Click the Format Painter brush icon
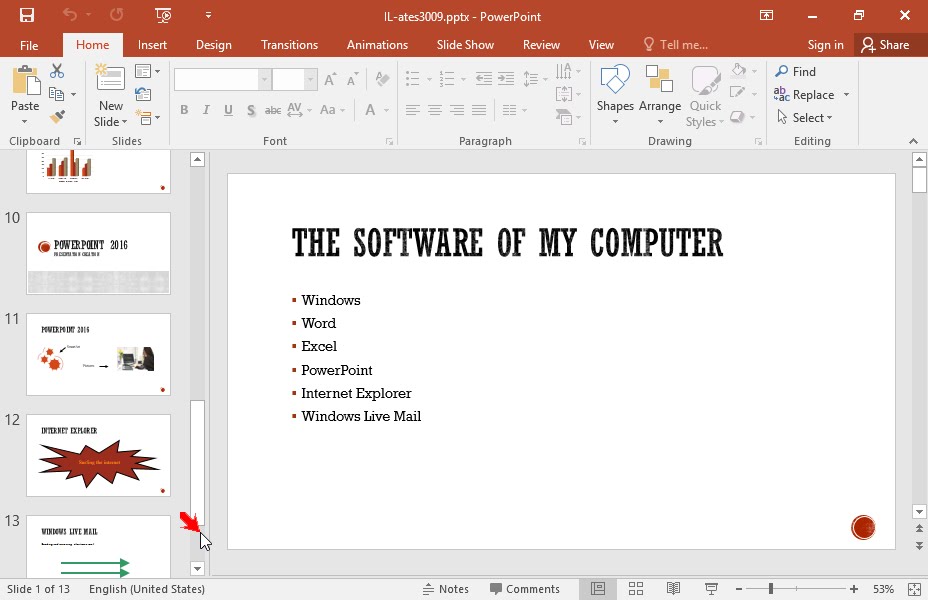Image resolution: width=928 pixels, height=600 pixels. [x=57, y=117]
